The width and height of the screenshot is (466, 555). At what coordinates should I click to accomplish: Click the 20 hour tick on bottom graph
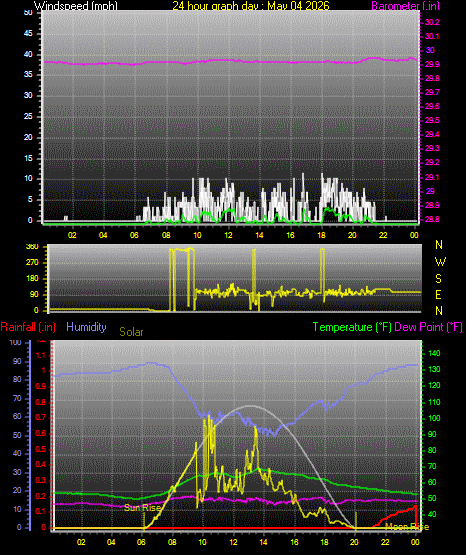click(x=354, y=542)
